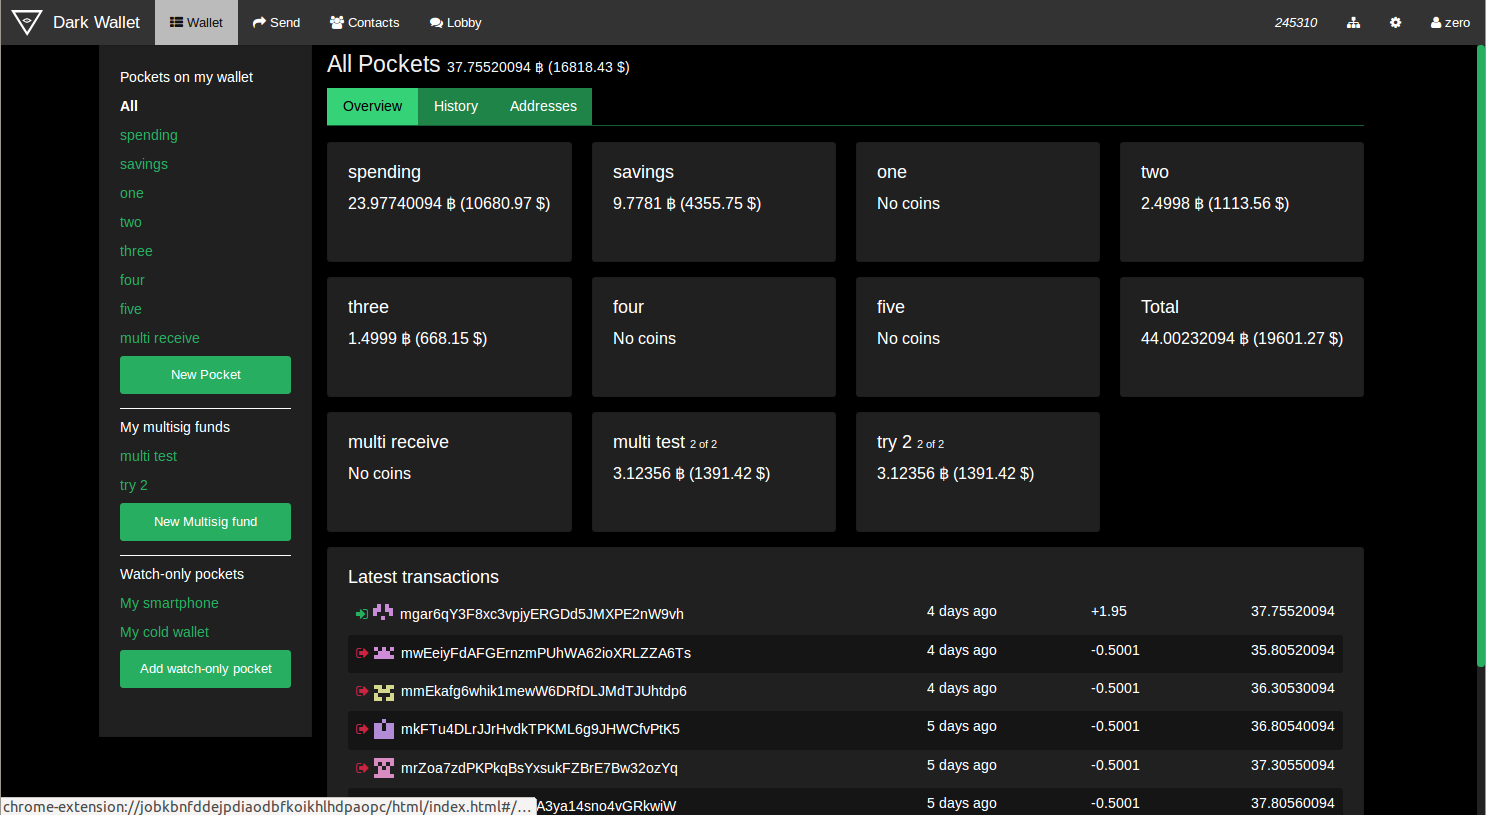This screenshot has height=815, width=1486.
Task: Open My cold wallet watch-only pocket
Action: [x=164, y=632]
